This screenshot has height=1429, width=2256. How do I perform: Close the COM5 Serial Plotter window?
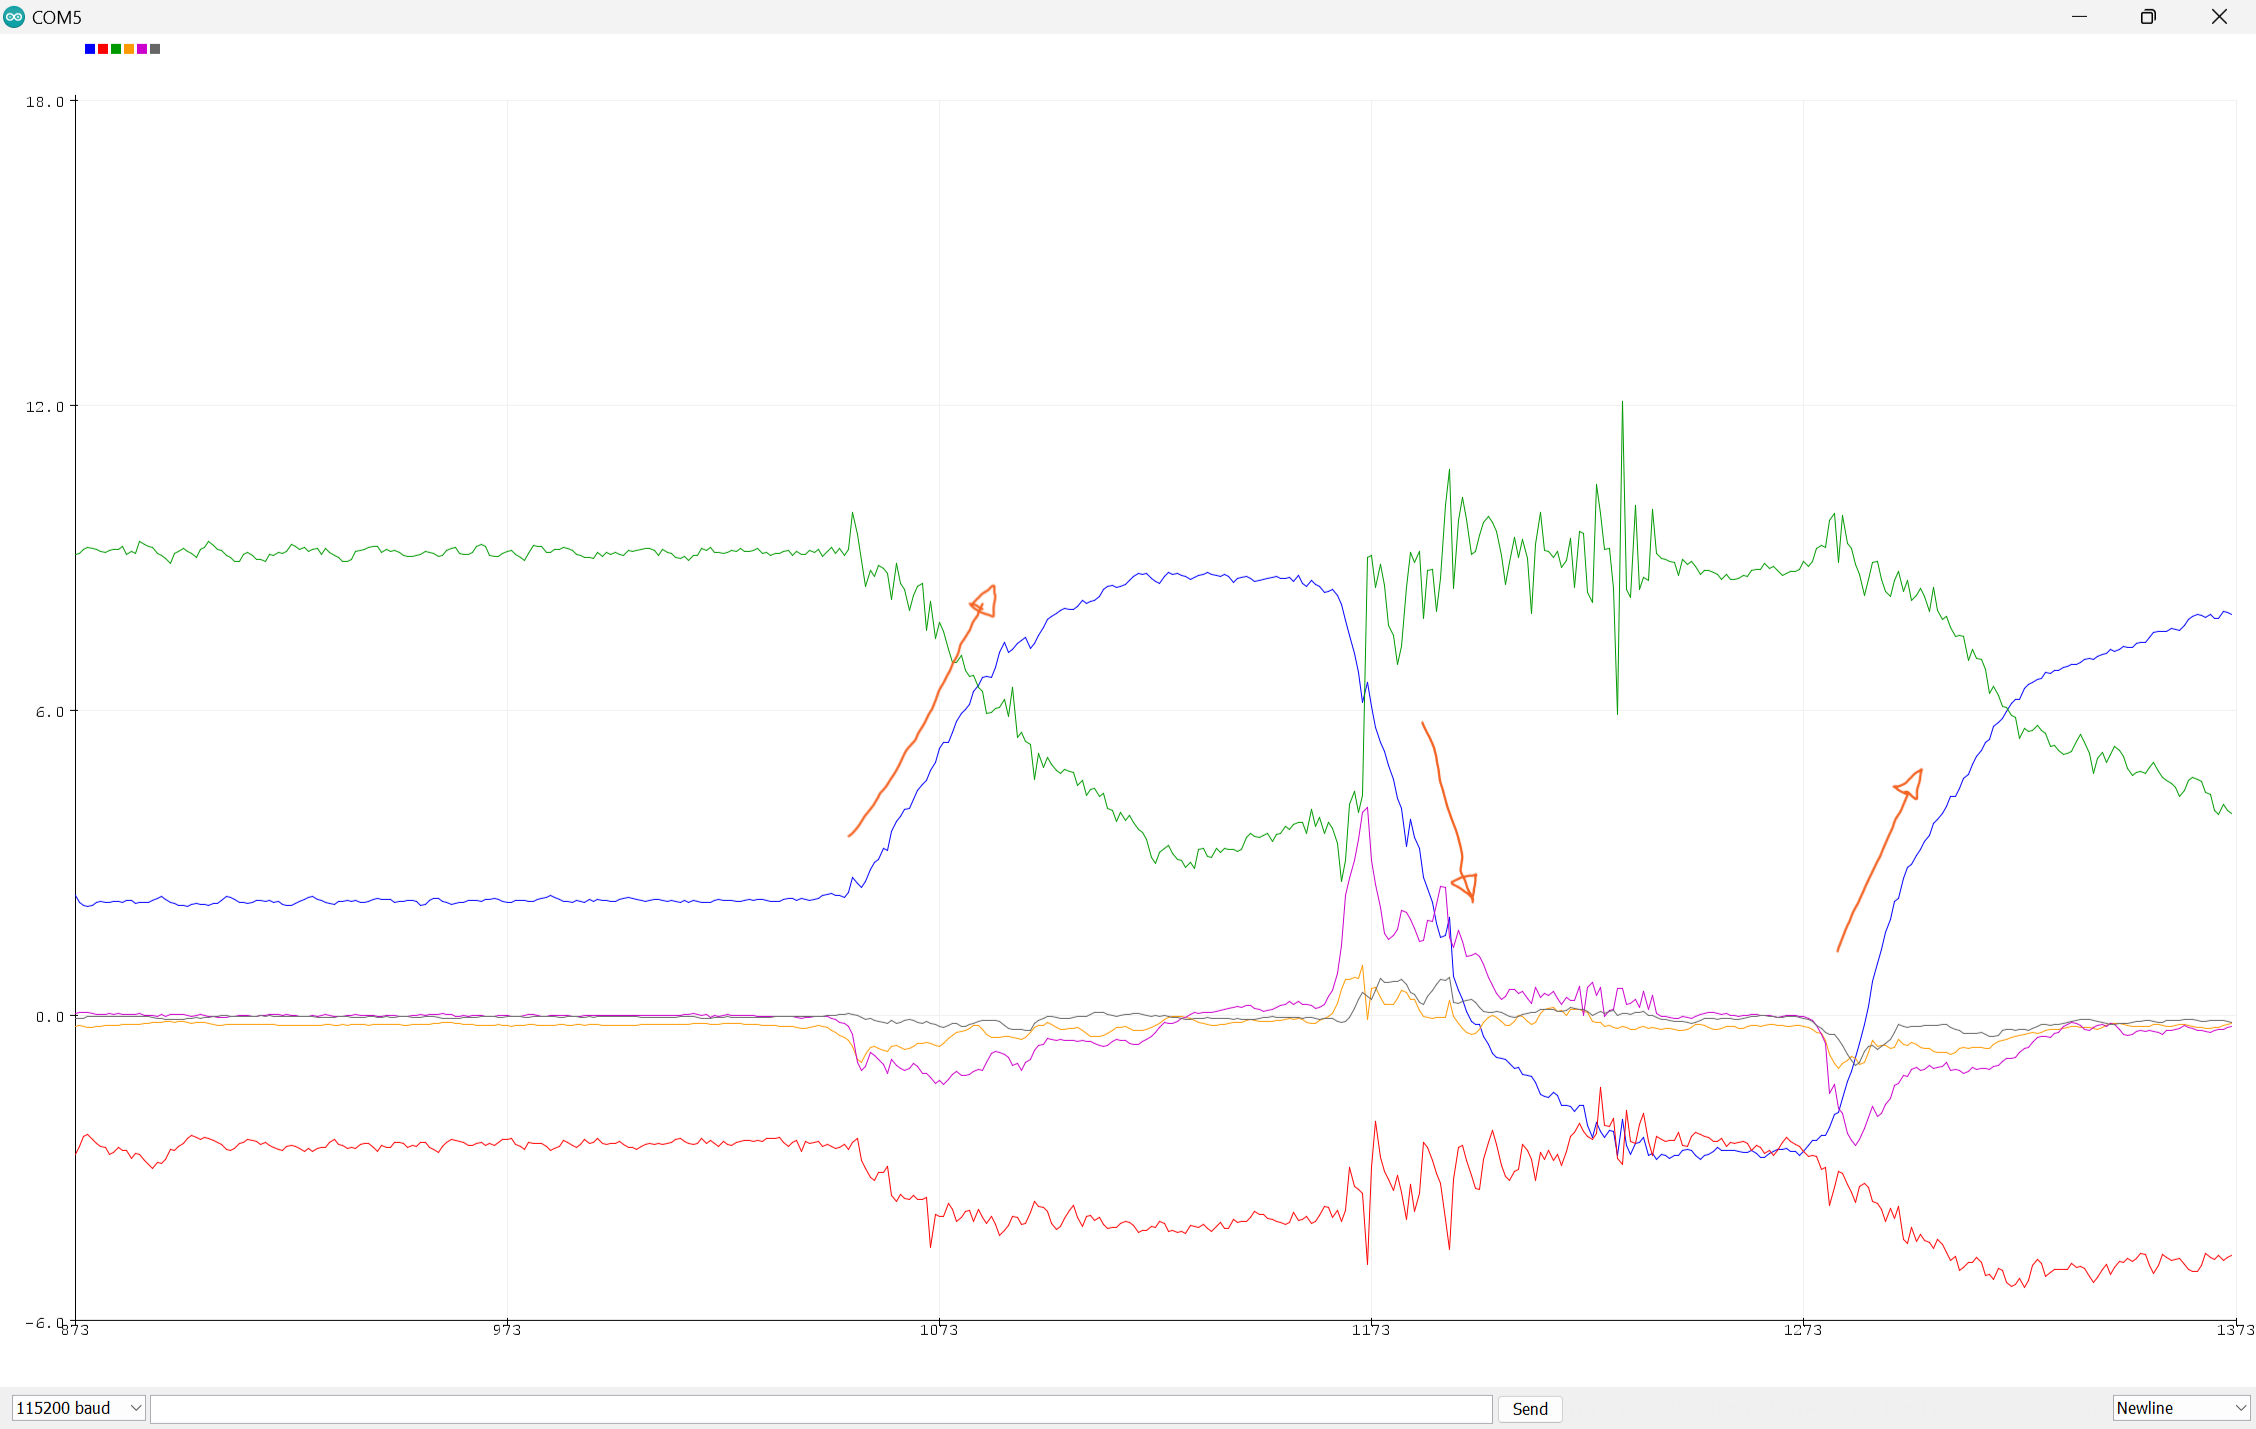2219,17
